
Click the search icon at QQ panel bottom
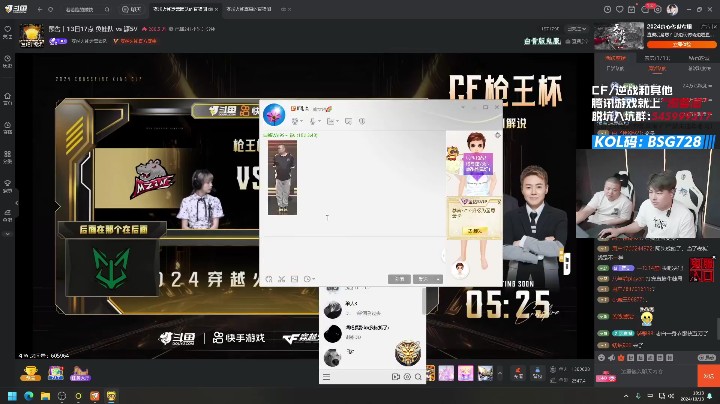[x=418, y=377]
